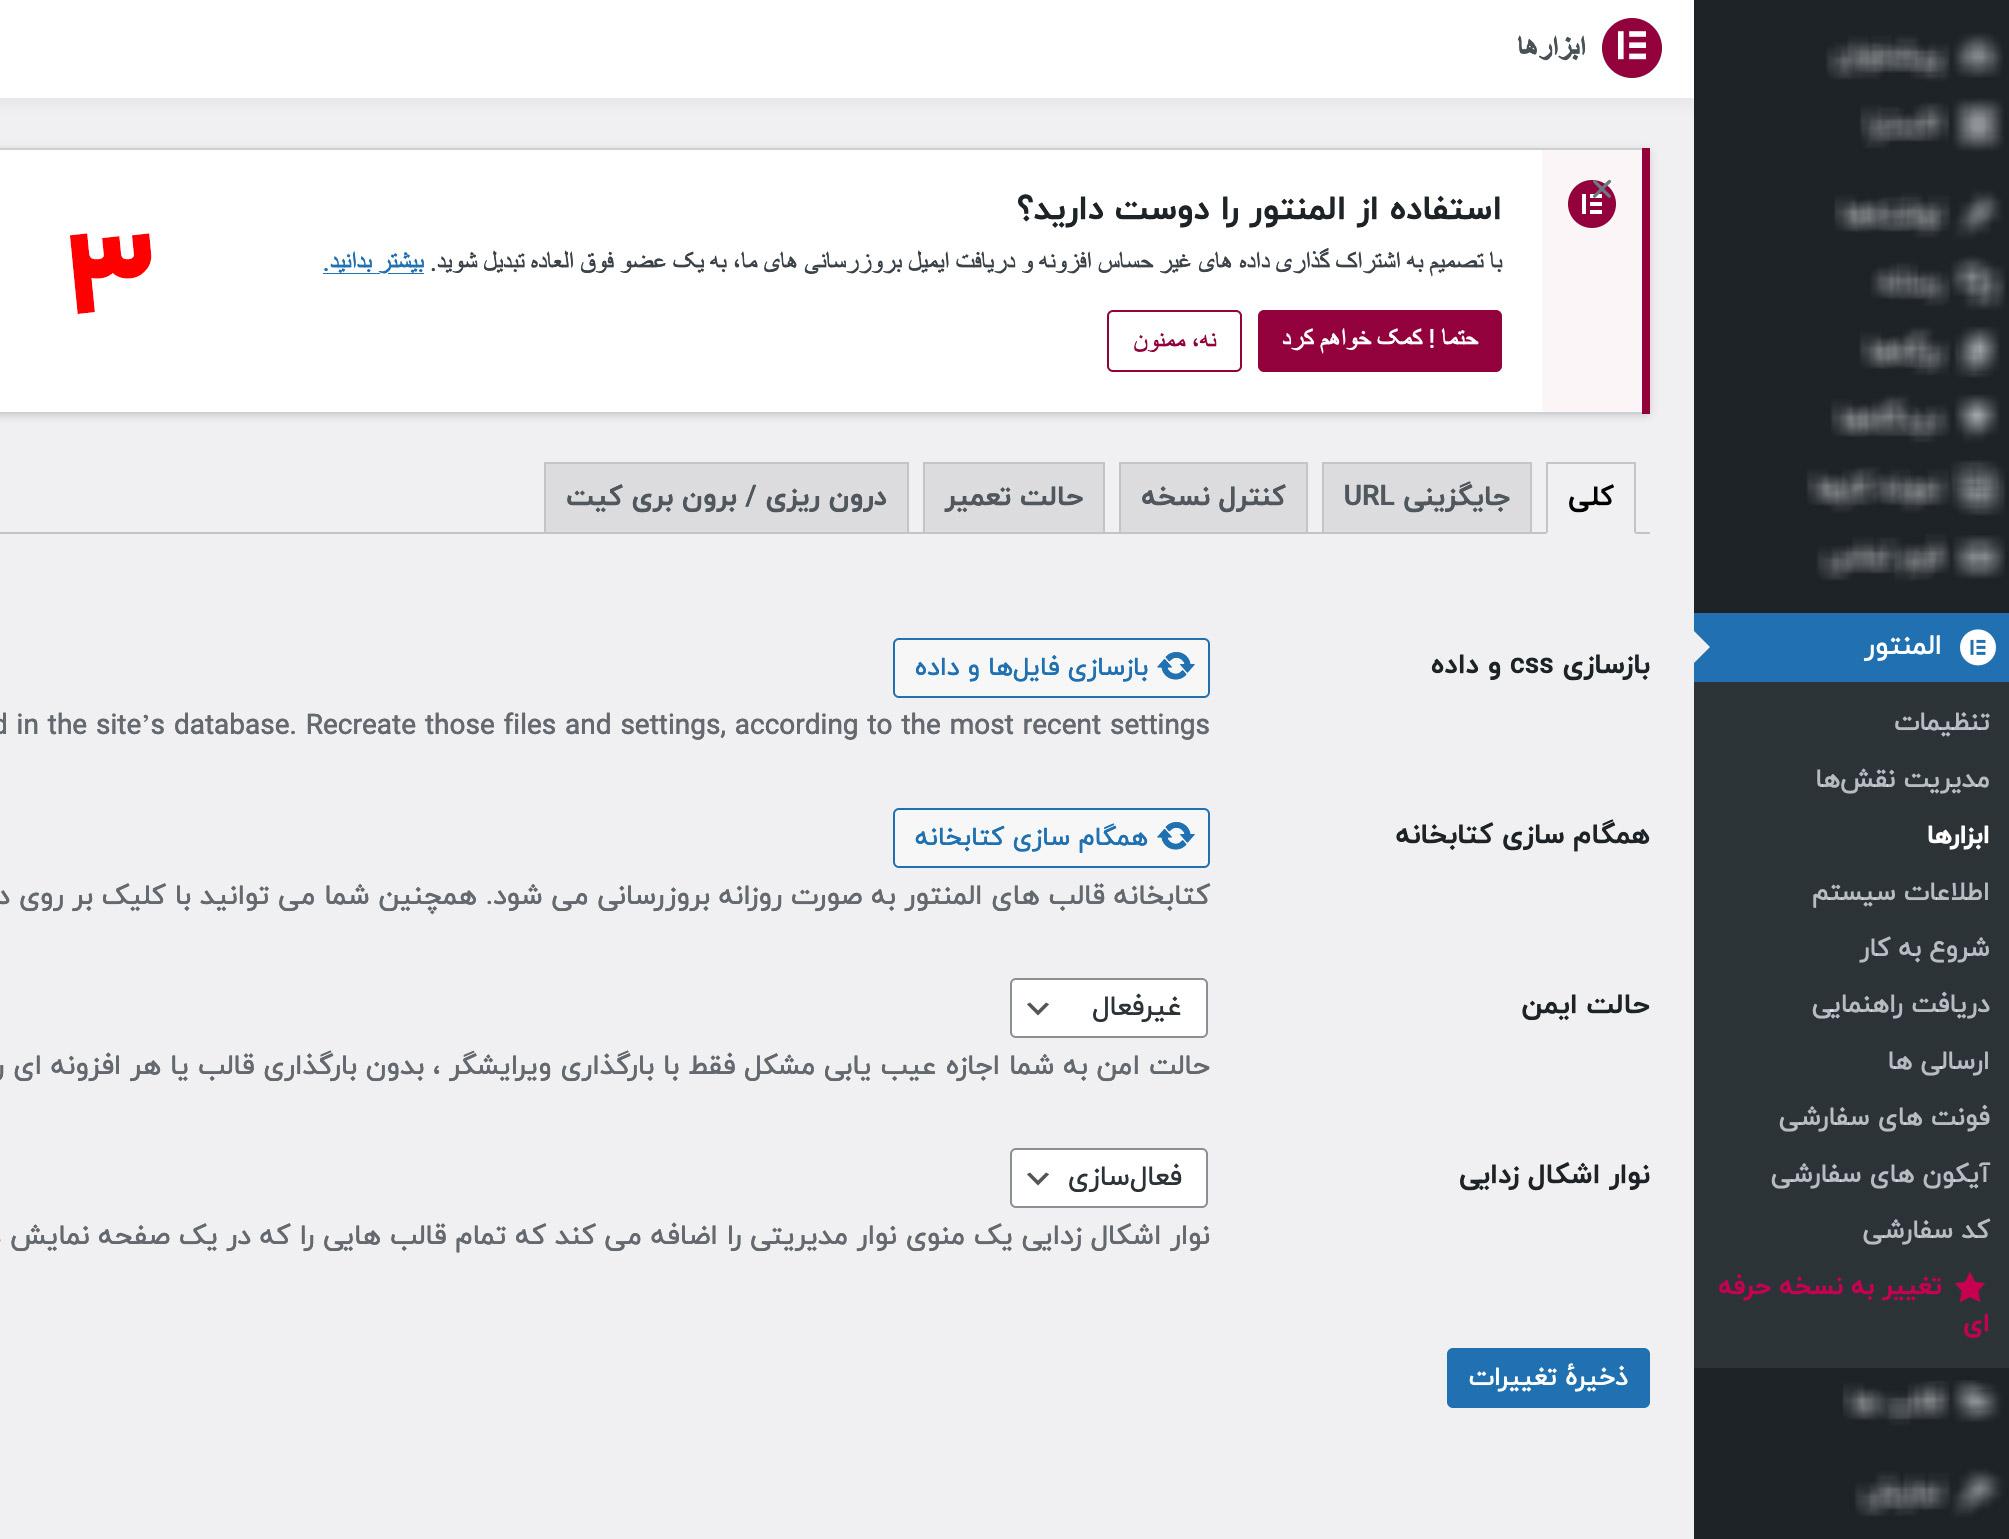Switch to 'کنترل نسخه' tab

click(x=1213, y=497)
